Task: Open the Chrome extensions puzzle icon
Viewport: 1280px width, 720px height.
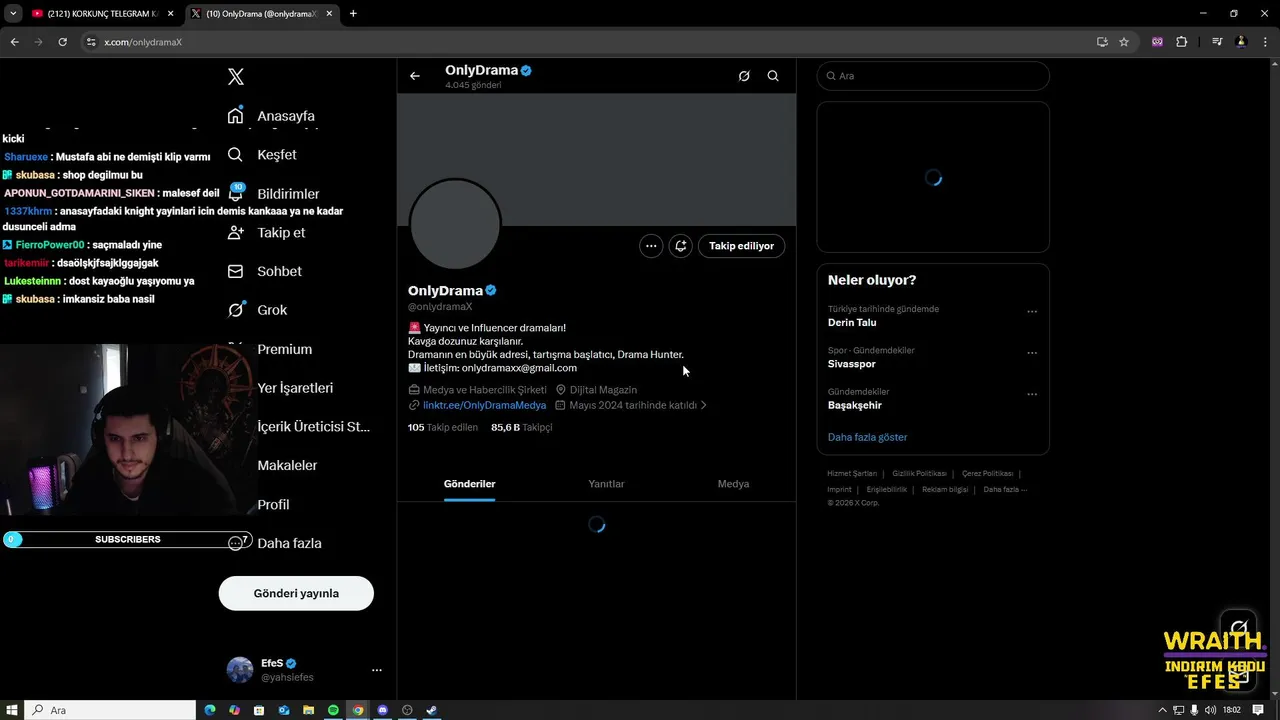Action: 1181,42
